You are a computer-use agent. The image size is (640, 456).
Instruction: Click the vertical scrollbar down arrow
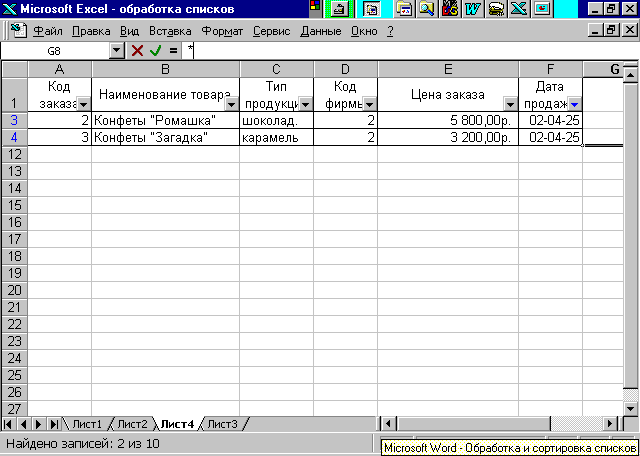pos(631,408)
